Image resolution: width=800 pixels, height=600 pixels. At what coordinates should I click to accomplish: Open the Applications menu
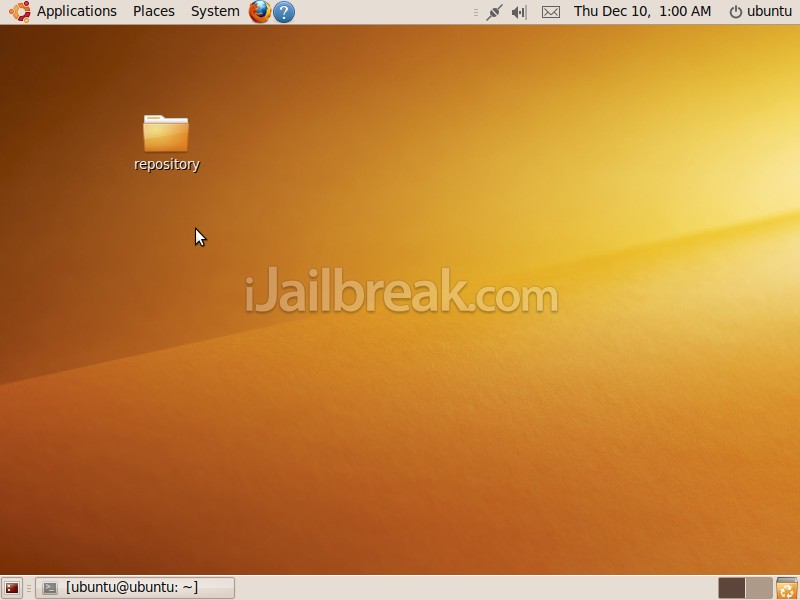(x=77, y=11)
